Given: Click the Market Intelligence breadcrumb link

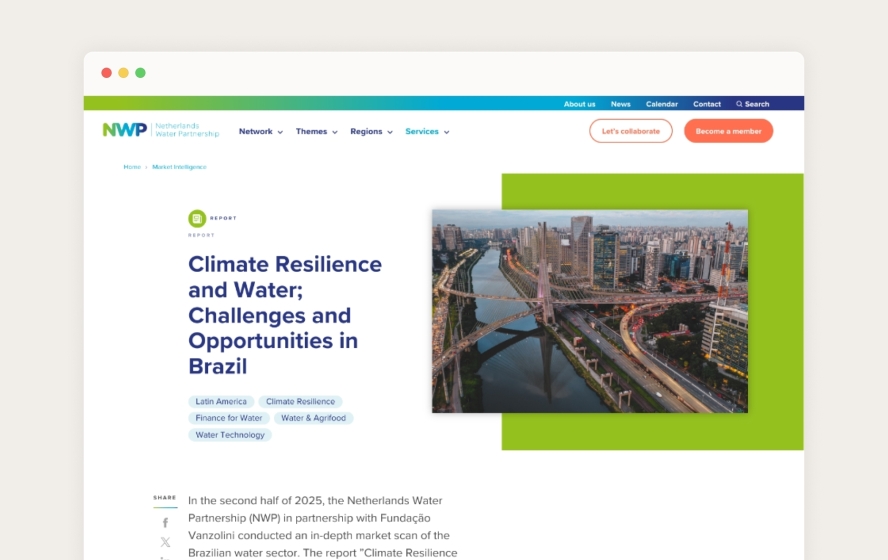Looking at the screenshot, I should coord(179,167).
